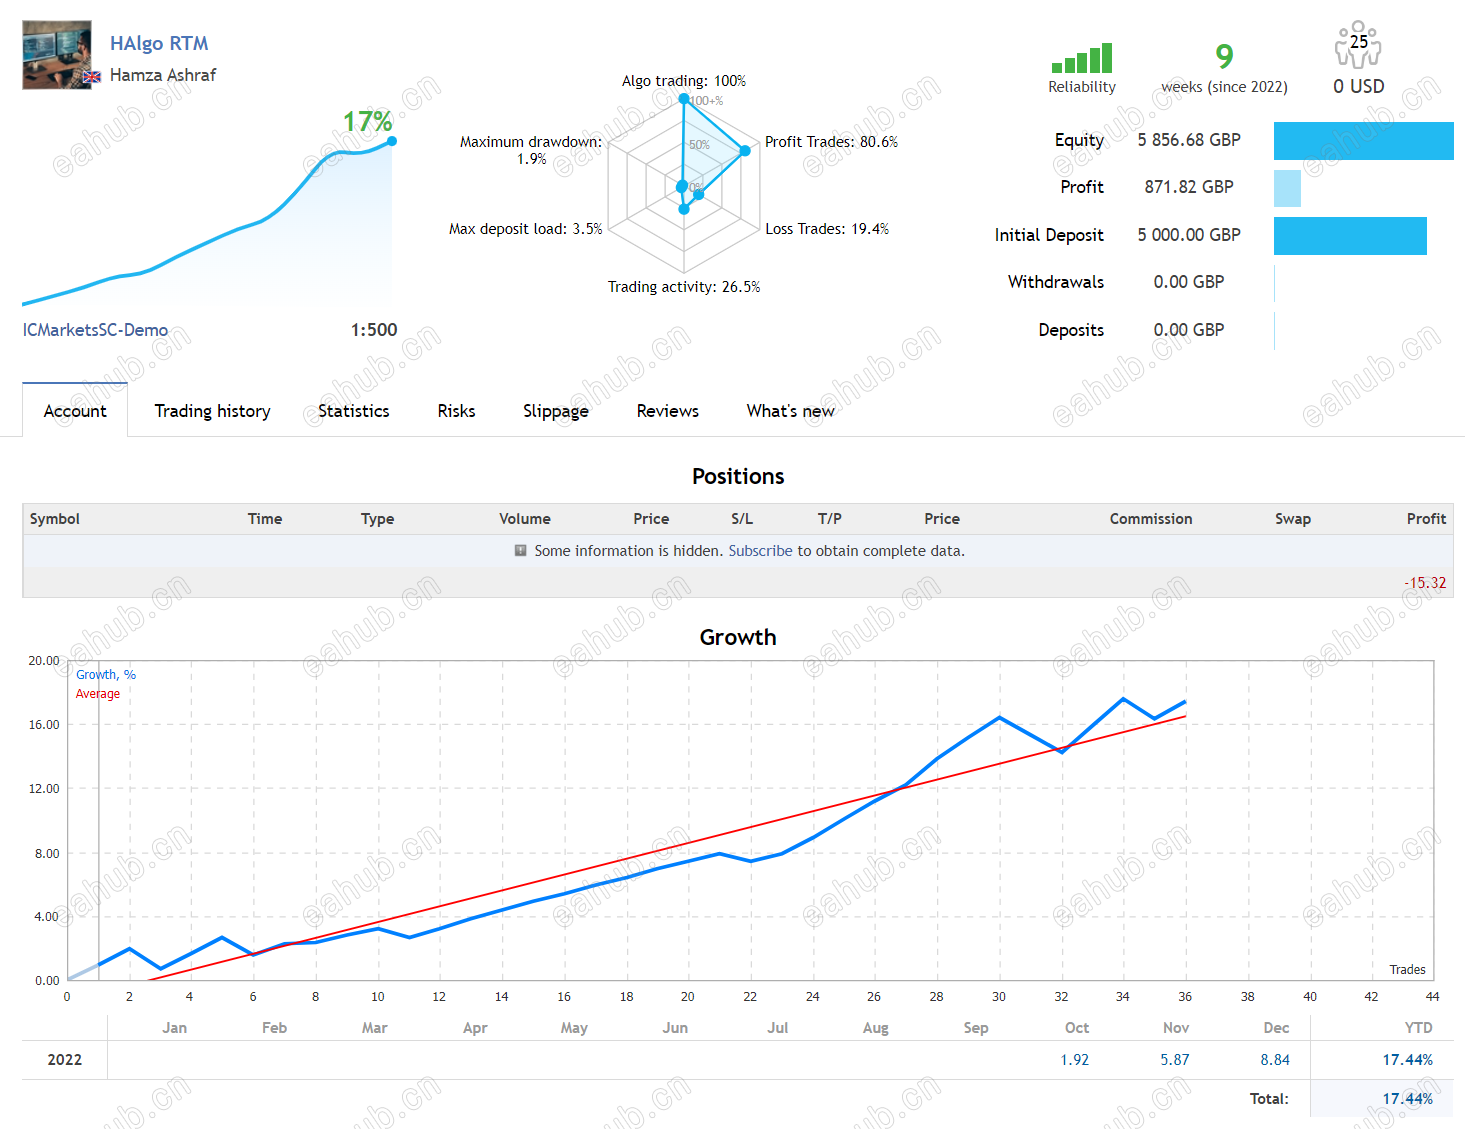Open the What's new tab
This screenshot has width=1465, height=1129.
[791, 411]
